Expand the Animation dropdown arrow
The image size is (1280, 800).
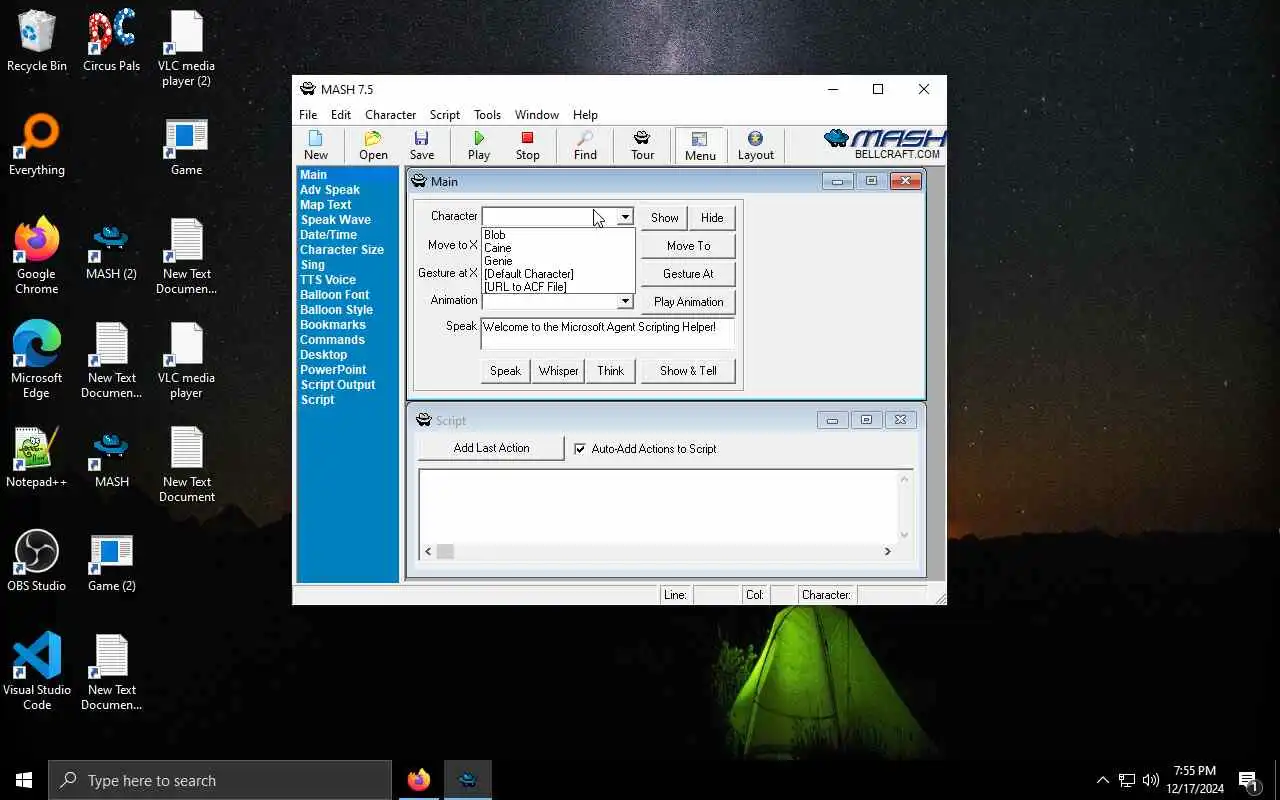tap(625, 301)
